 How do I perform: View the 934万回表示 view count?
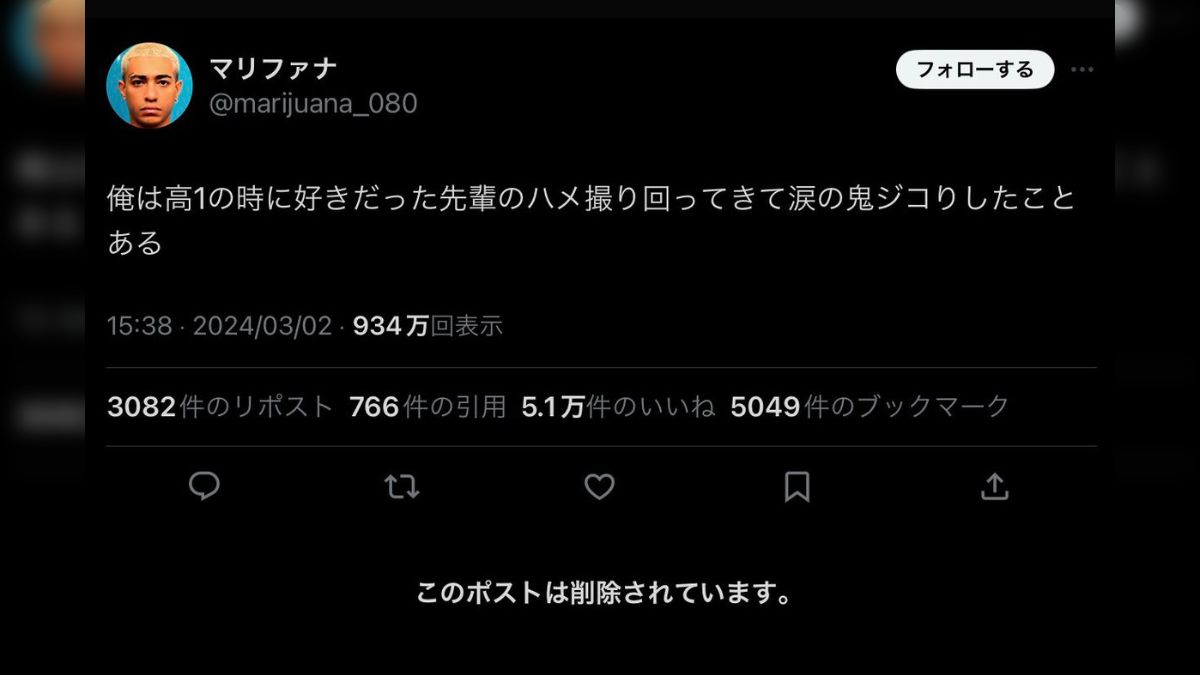pos(428,326)
